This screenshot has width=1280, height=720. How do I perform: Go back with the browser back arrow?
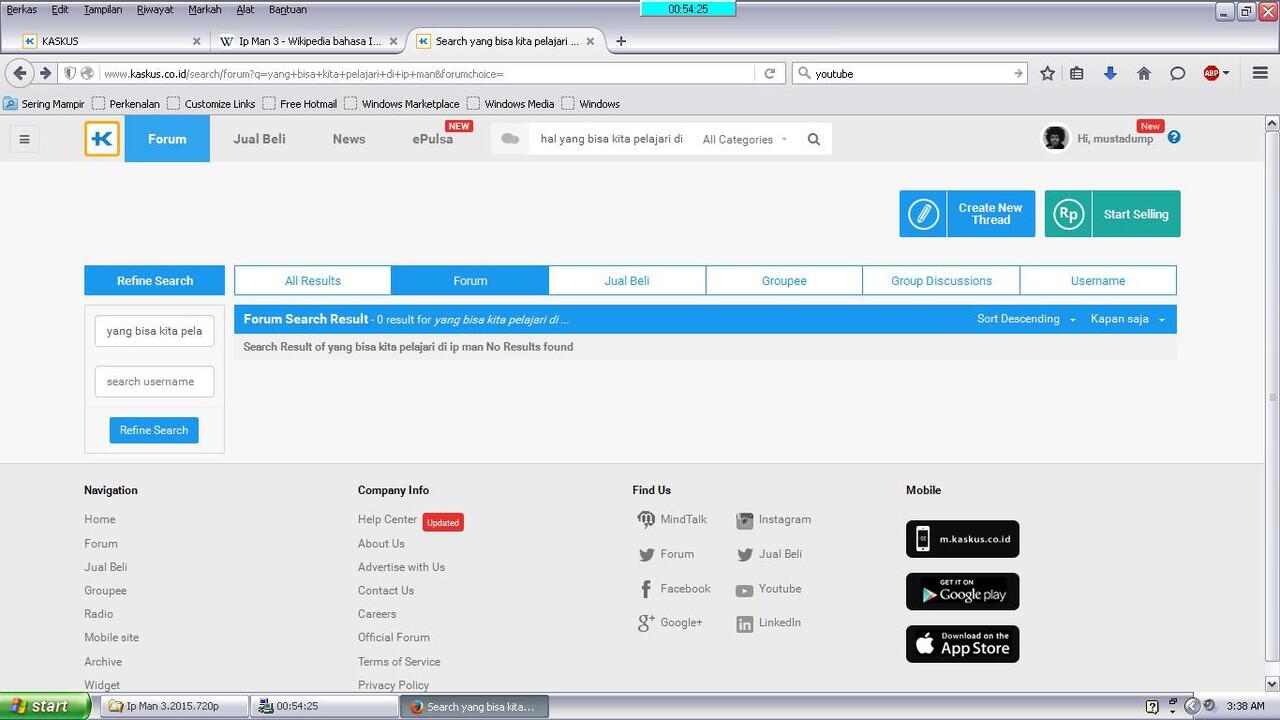click(x=20, y=73)
